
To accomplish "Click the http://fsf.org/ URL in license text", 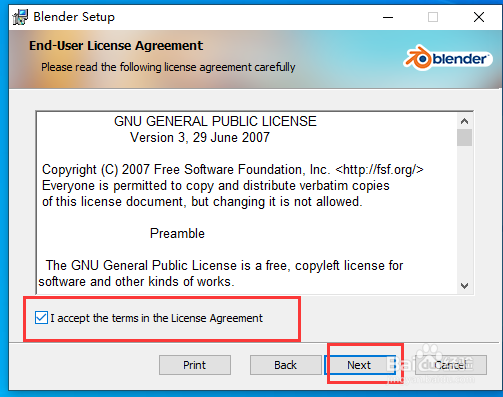I will coord(379,170).
